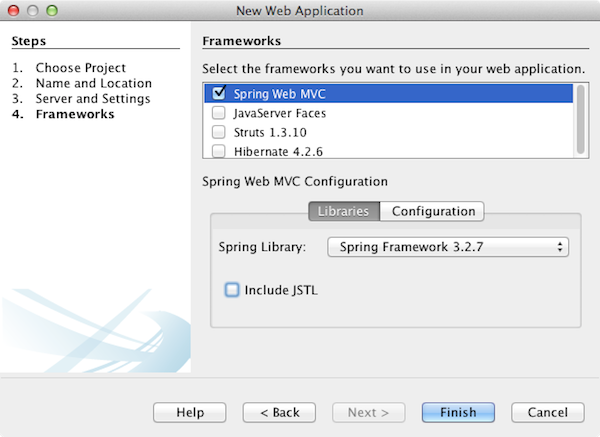Enable the JavaServer Faces framework checkbox
The width and height of the screenshot is (600, 437).
pos(218,113)
